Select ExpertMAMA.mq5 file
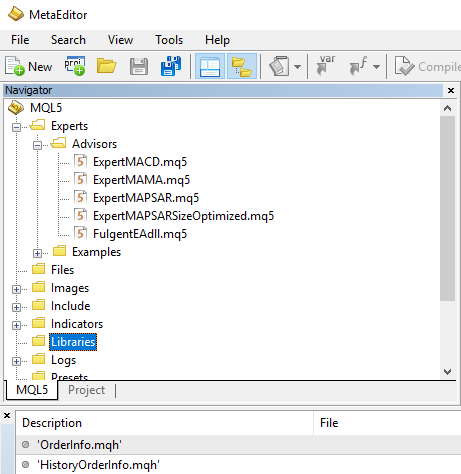The image size is (461, 474). [x=141, y=180]
